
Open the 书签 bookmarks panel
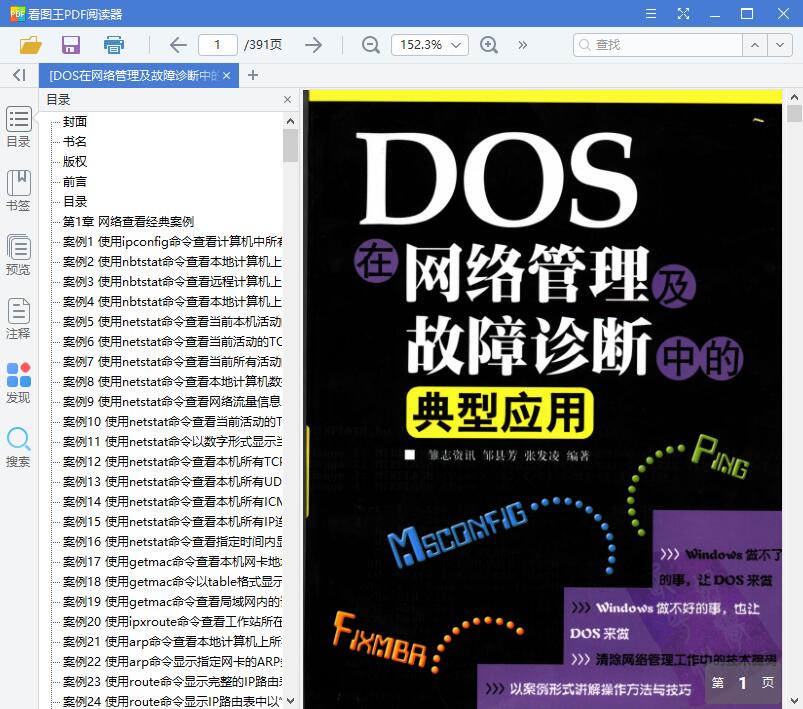[18, 191]
